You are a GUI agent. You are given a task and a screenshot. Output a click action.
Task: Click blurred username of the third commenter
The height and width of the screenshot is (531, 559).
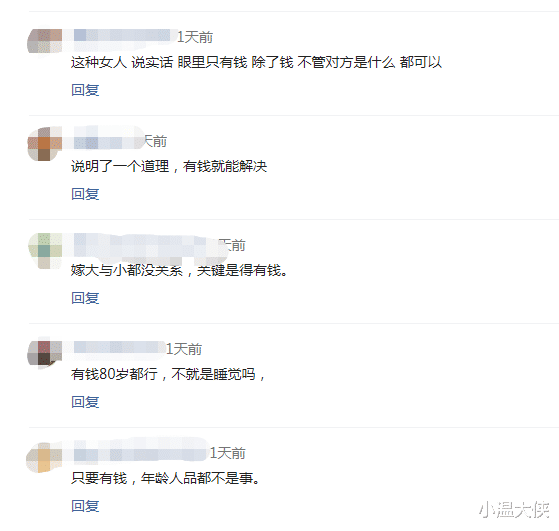(x=146, y=246)
